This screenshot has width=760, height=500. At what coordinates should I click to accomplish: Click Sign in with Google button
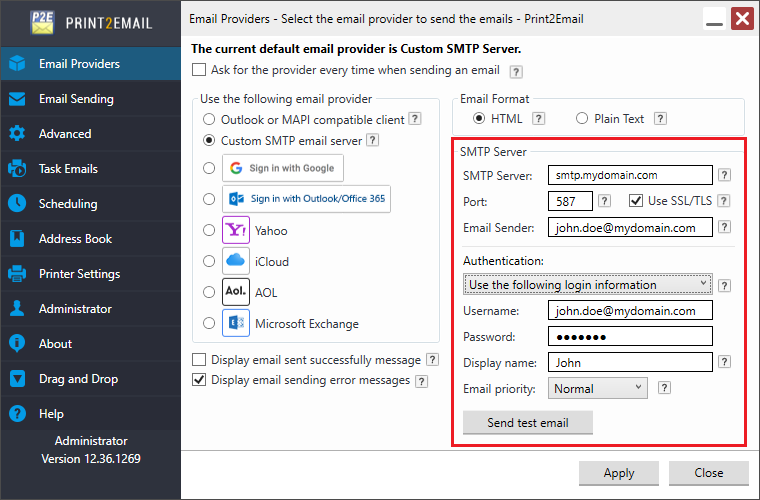(283, 168)
